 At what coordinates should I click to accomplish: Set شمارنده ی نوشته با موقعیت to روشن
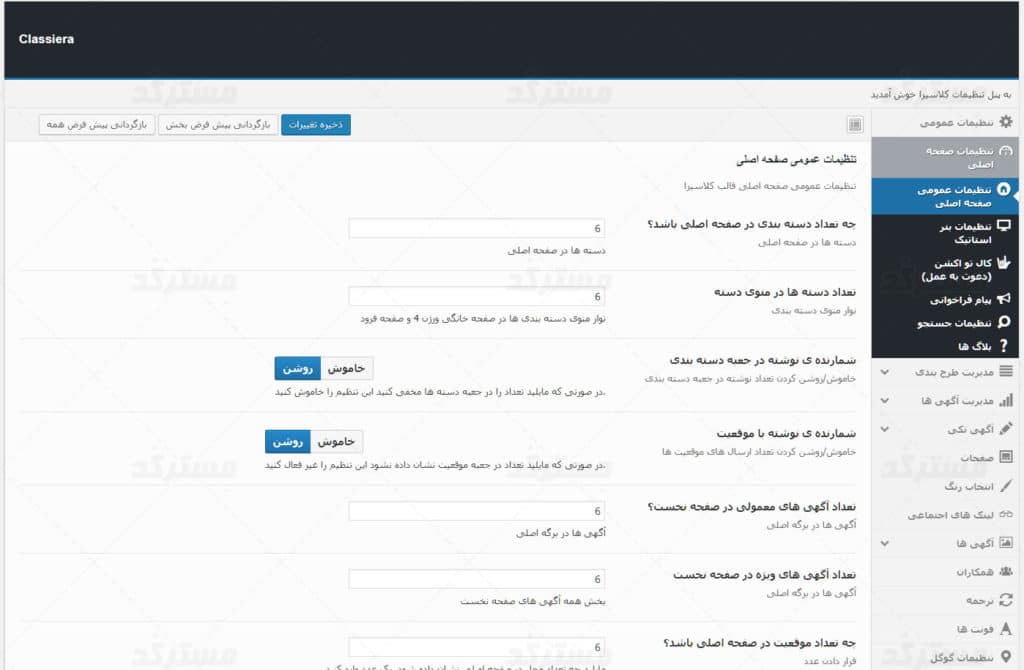[288, 441]
